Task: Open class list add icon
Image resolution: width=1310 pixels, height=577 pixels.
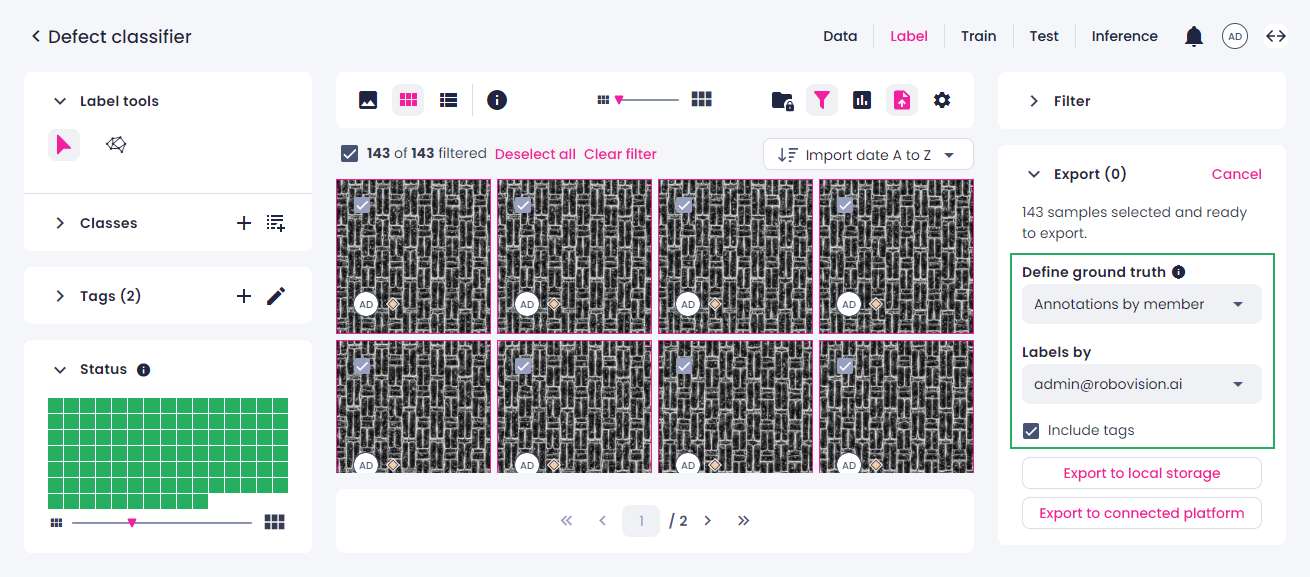Action: [276, 223]
